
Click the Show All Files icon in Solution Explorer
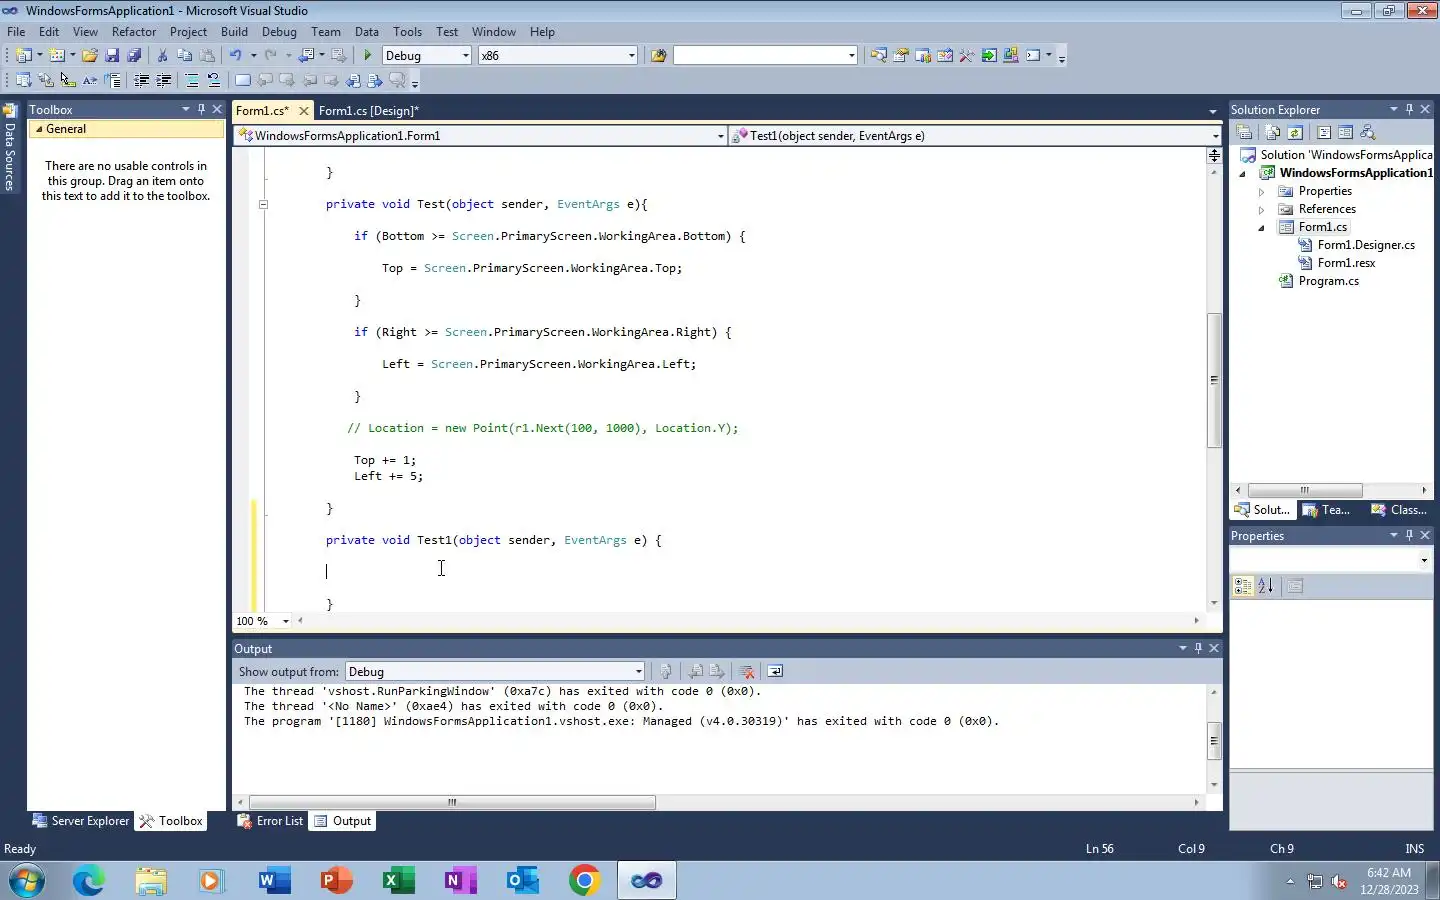[x=1272, y=132]
